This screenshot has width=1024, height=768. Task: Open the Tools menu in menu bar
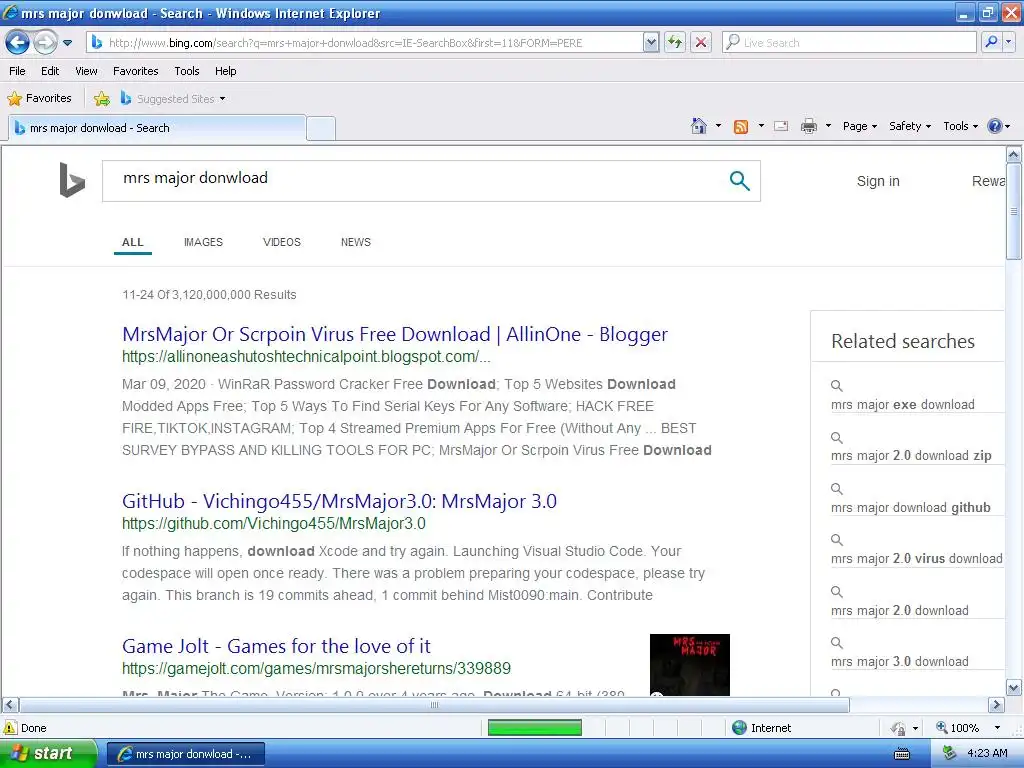click(187, 71)
